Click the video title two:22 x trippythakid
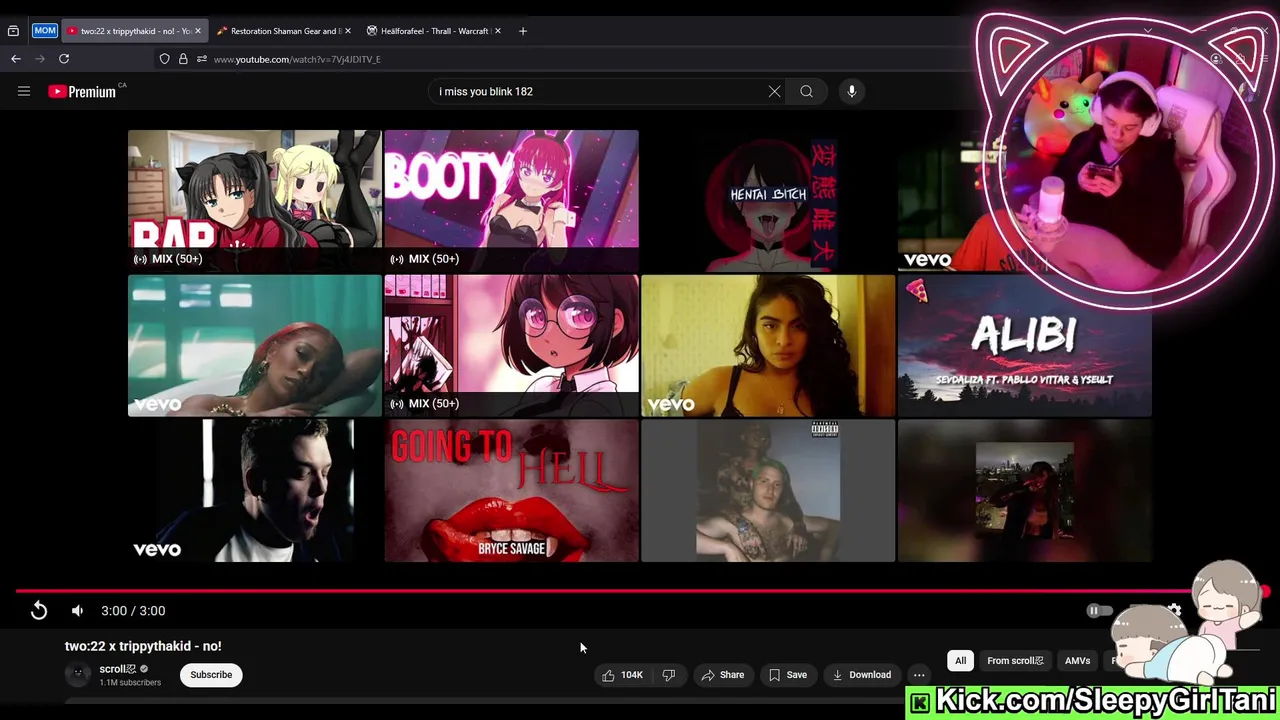 [x=143, y=646]
